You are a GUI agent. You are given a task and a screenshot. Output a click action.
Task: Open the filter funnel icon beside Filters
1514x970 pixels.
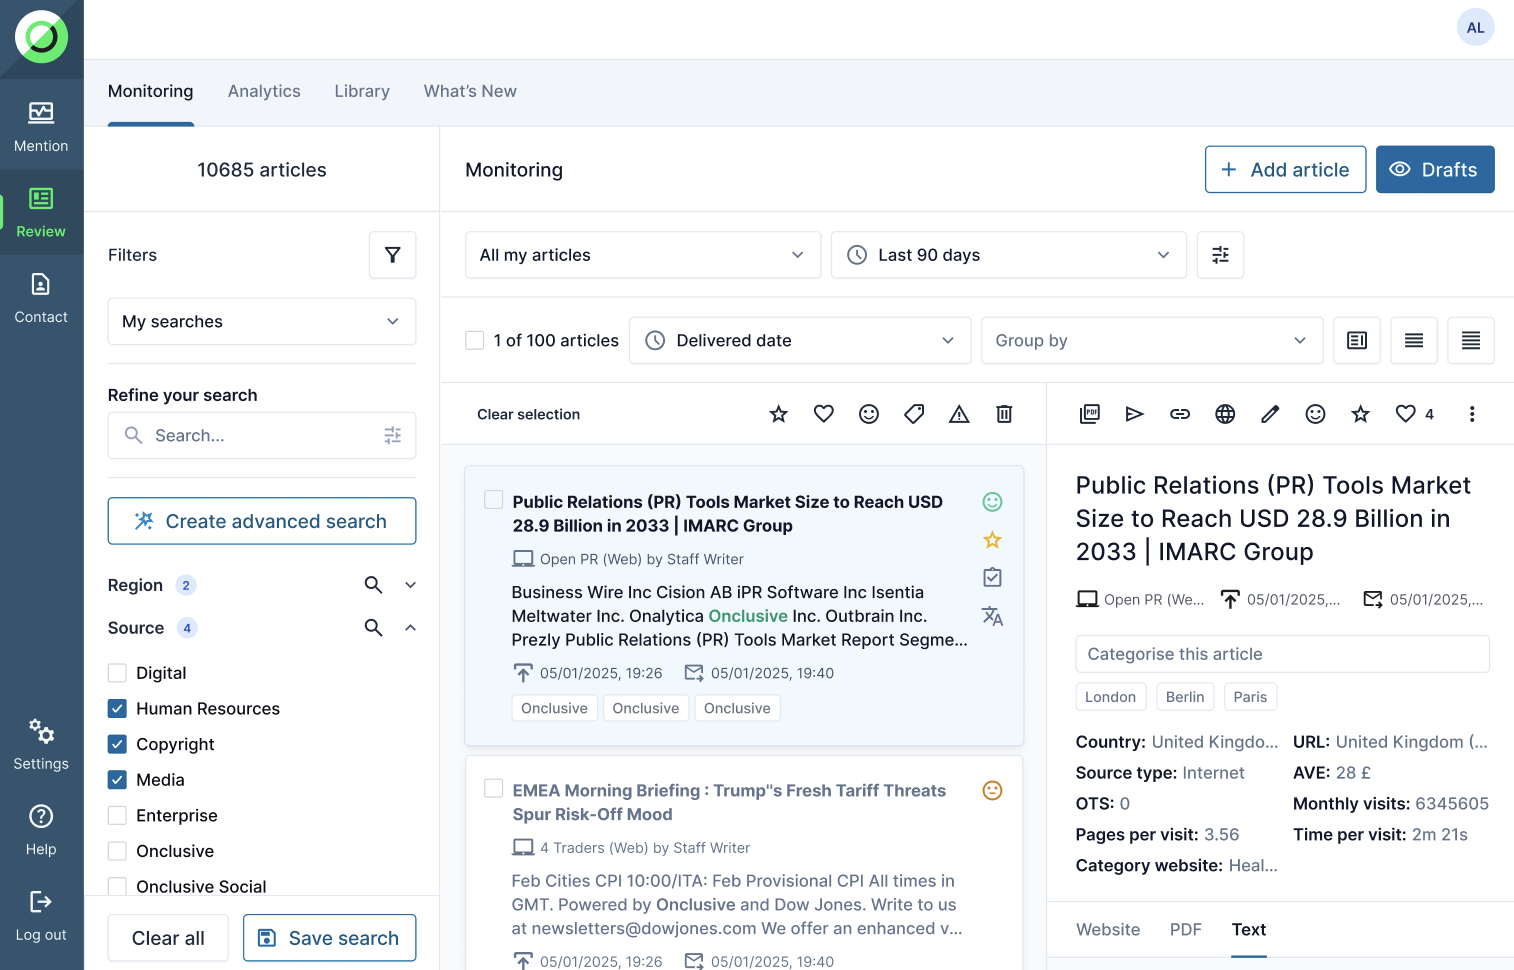point(393,255)
